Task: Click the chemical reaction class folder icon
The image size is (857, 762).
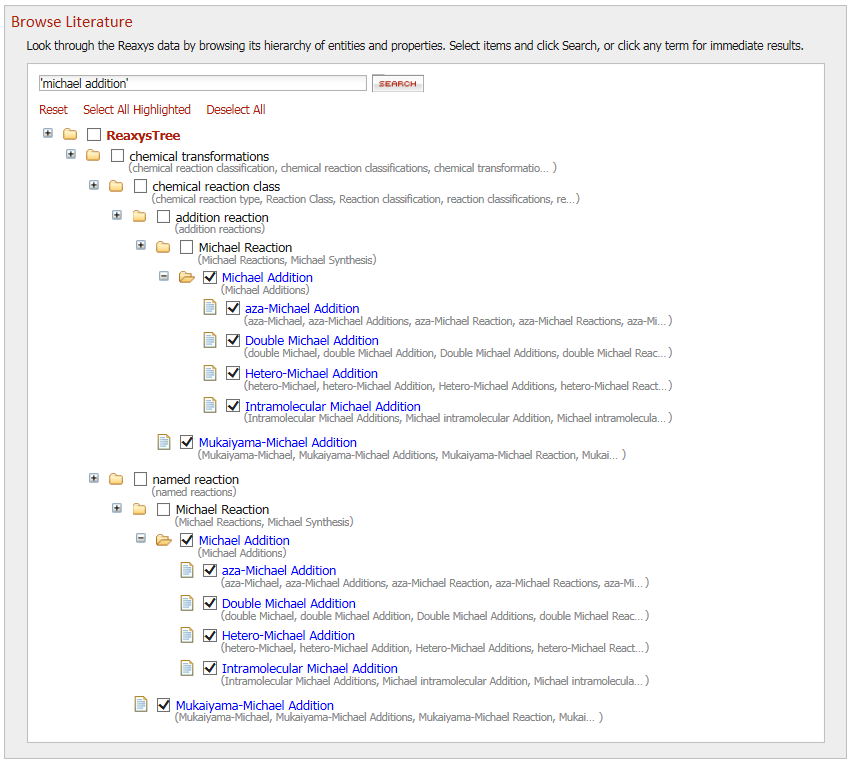Action: coord(116,186)
